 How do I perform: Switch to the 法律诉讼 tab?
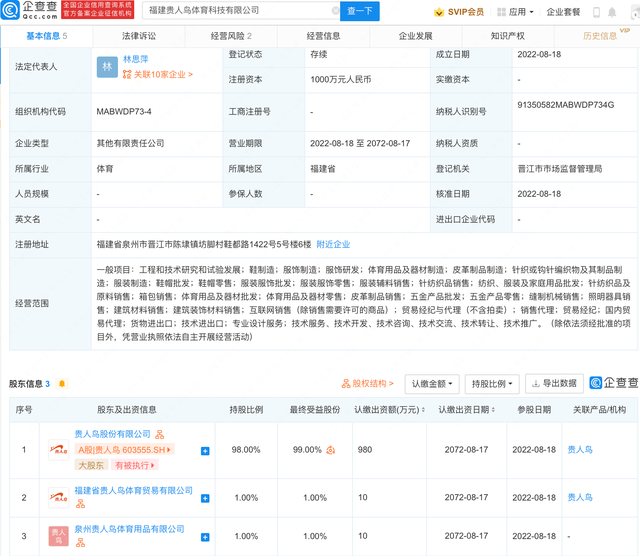(x=139, y=36)
